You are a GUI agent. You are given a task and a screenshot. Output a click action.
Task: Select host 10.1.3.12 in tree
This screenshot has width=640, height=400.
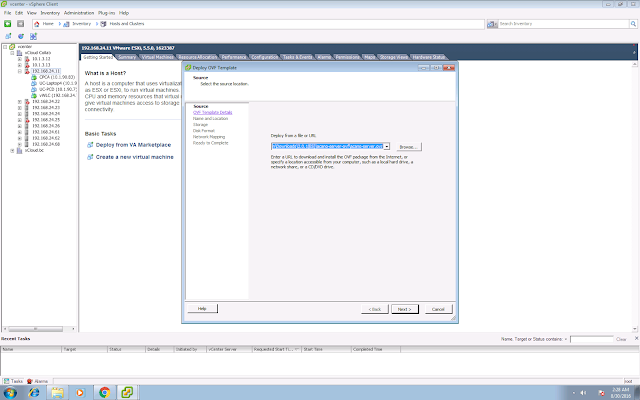click(x=41, y=59)
